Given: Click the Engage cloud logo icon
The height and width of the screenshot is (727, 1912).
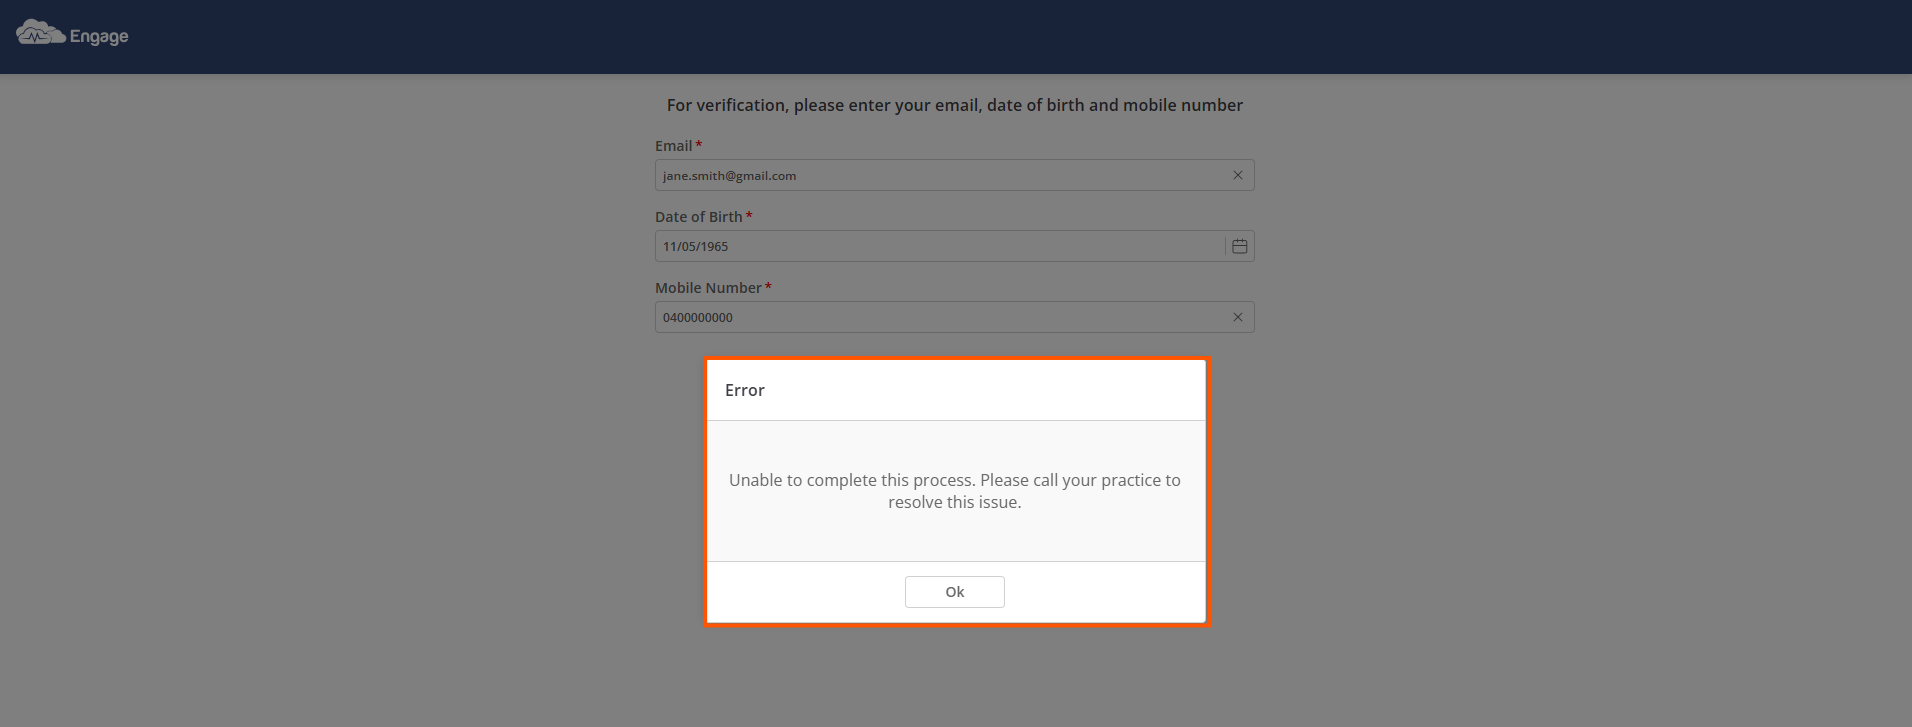Looking at the screenshot, I should click(40, 33).
